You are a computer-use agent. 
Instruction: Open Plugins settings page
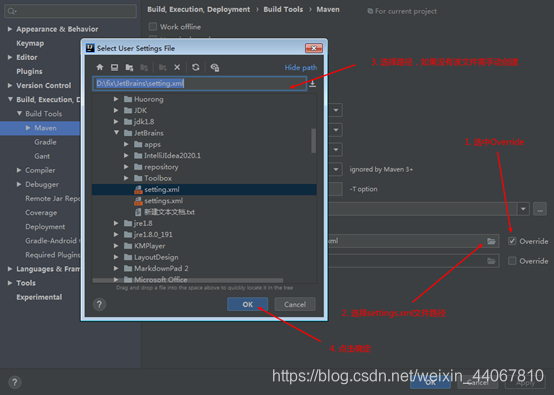pyautogui.click(x=29, y=71)
